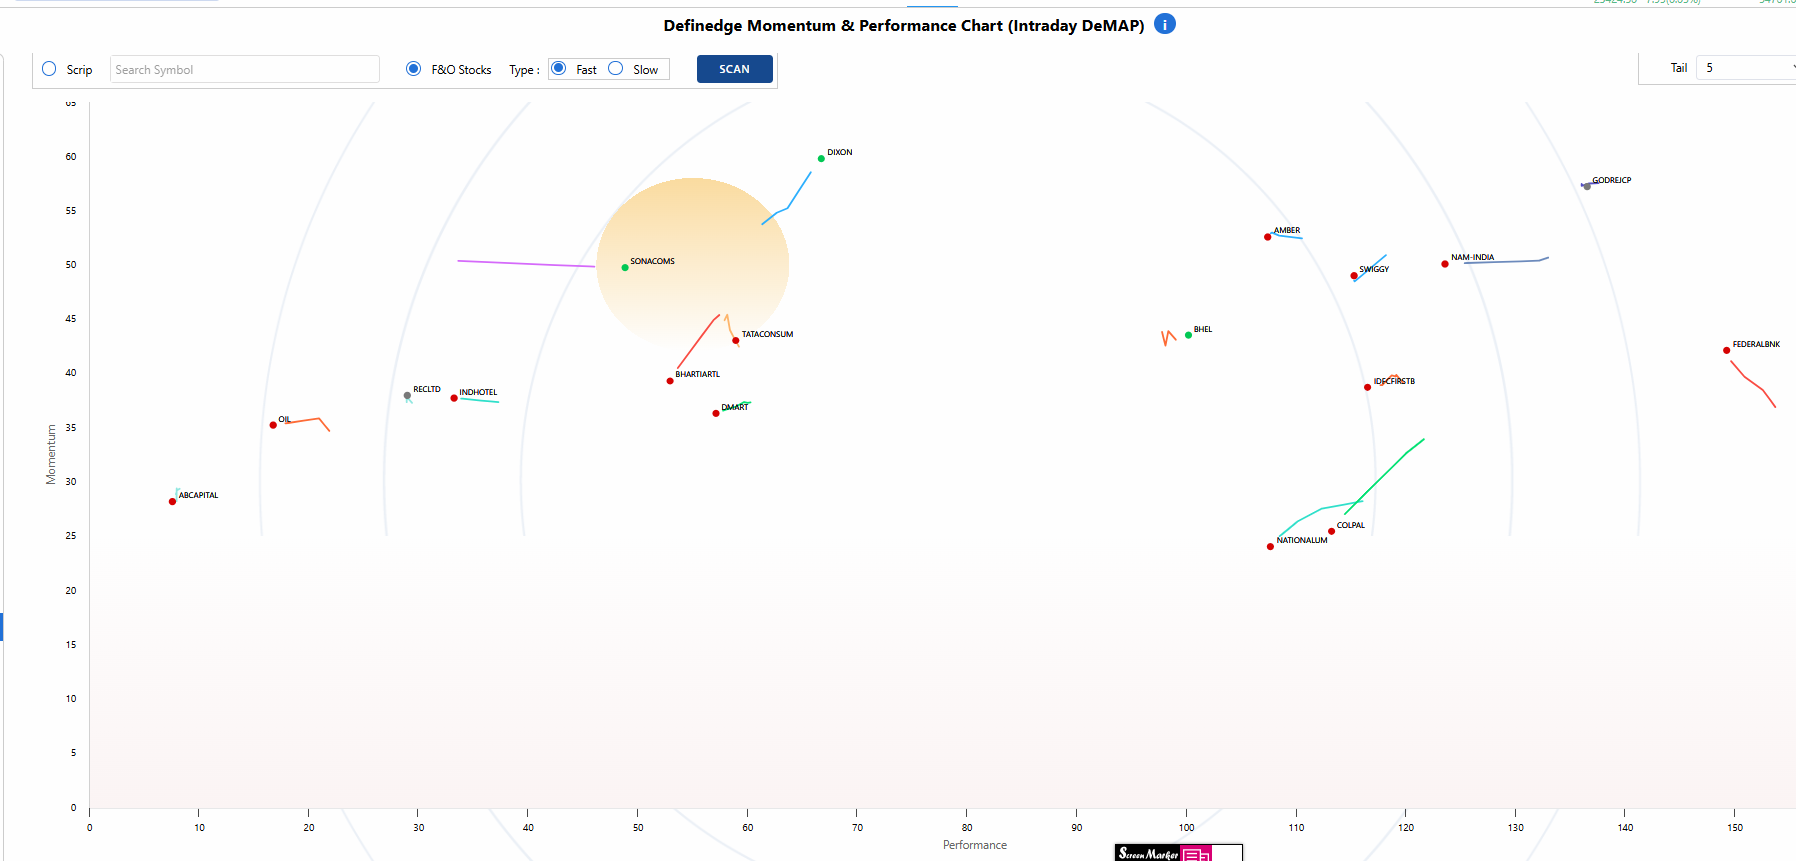Select the BHEL green dot
Viewport: 1796px width, 861px height.
[x=1188, y=335]
